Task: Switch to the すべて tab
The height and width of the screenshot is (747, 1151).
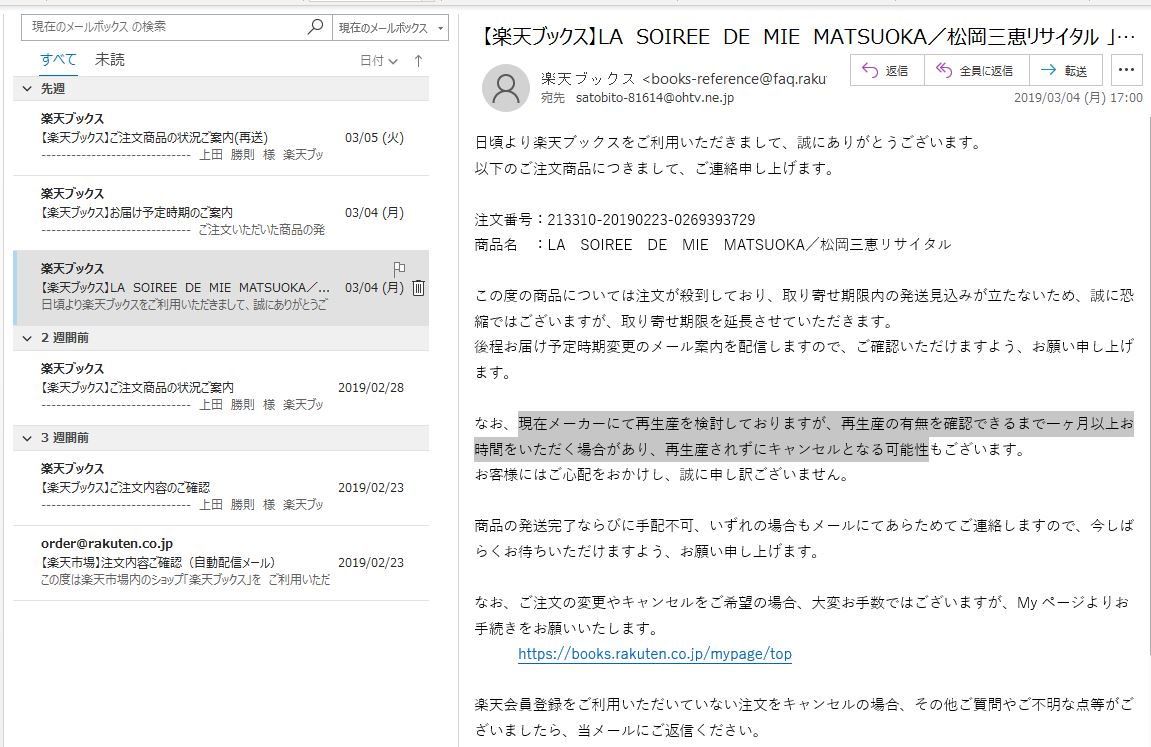Action: (x=58, y=59)
